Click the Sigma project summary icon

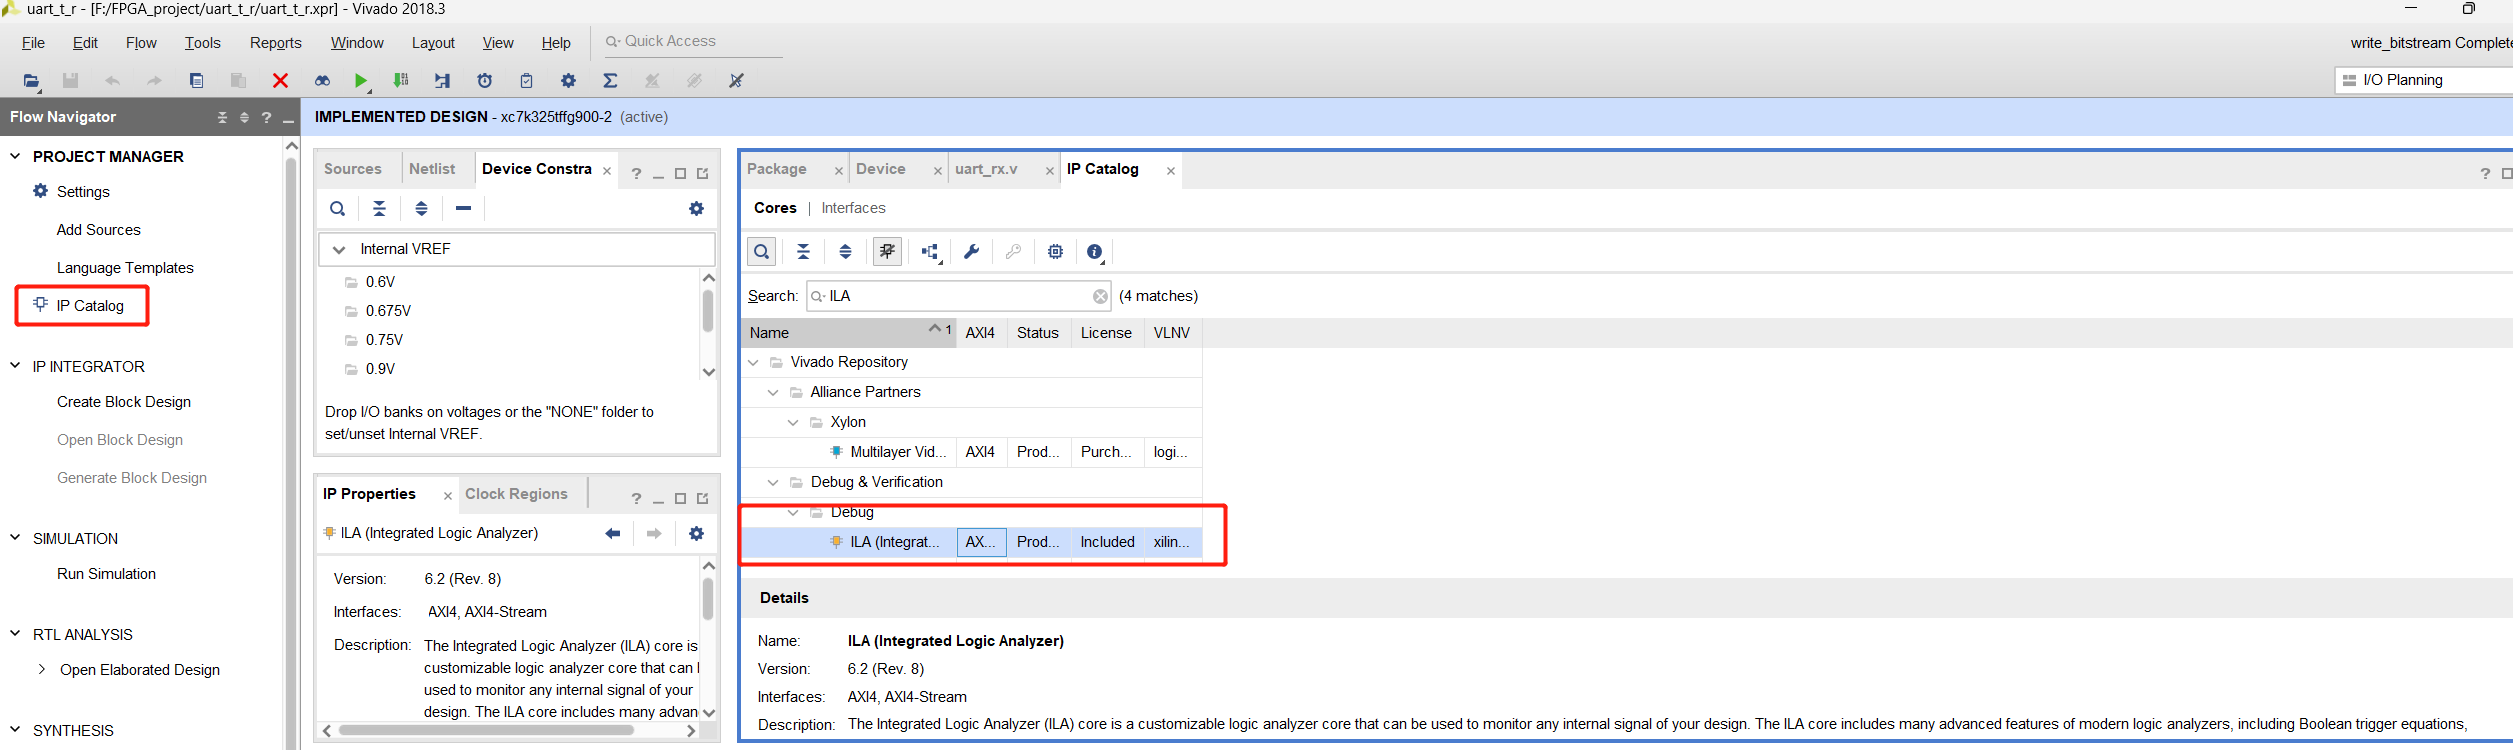coord(610,81)
